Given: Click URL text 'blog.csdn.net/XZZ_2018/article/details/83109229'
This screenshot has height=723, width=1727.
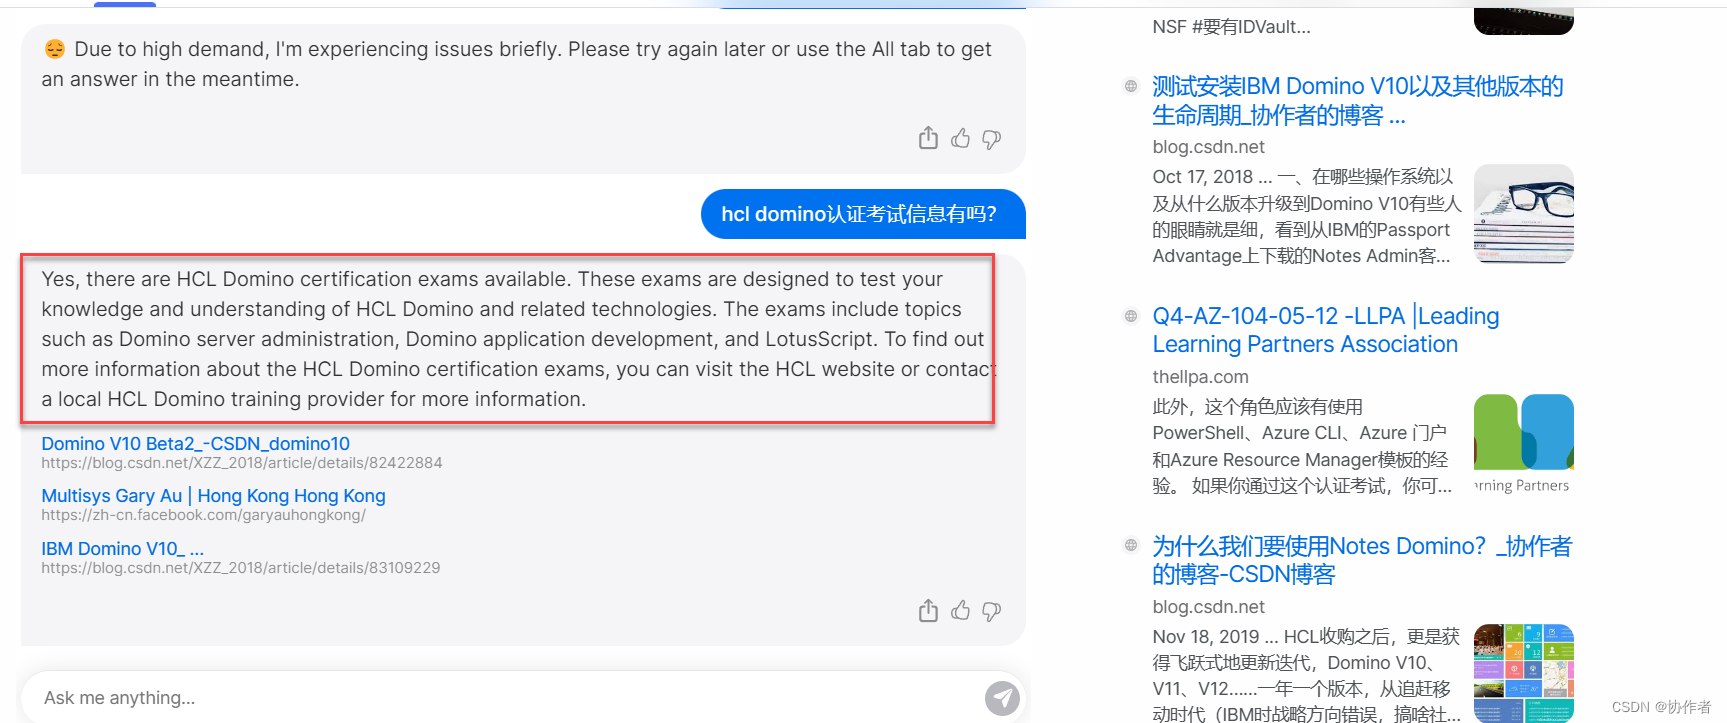Looking at the screenshot, I should point(240,568).
